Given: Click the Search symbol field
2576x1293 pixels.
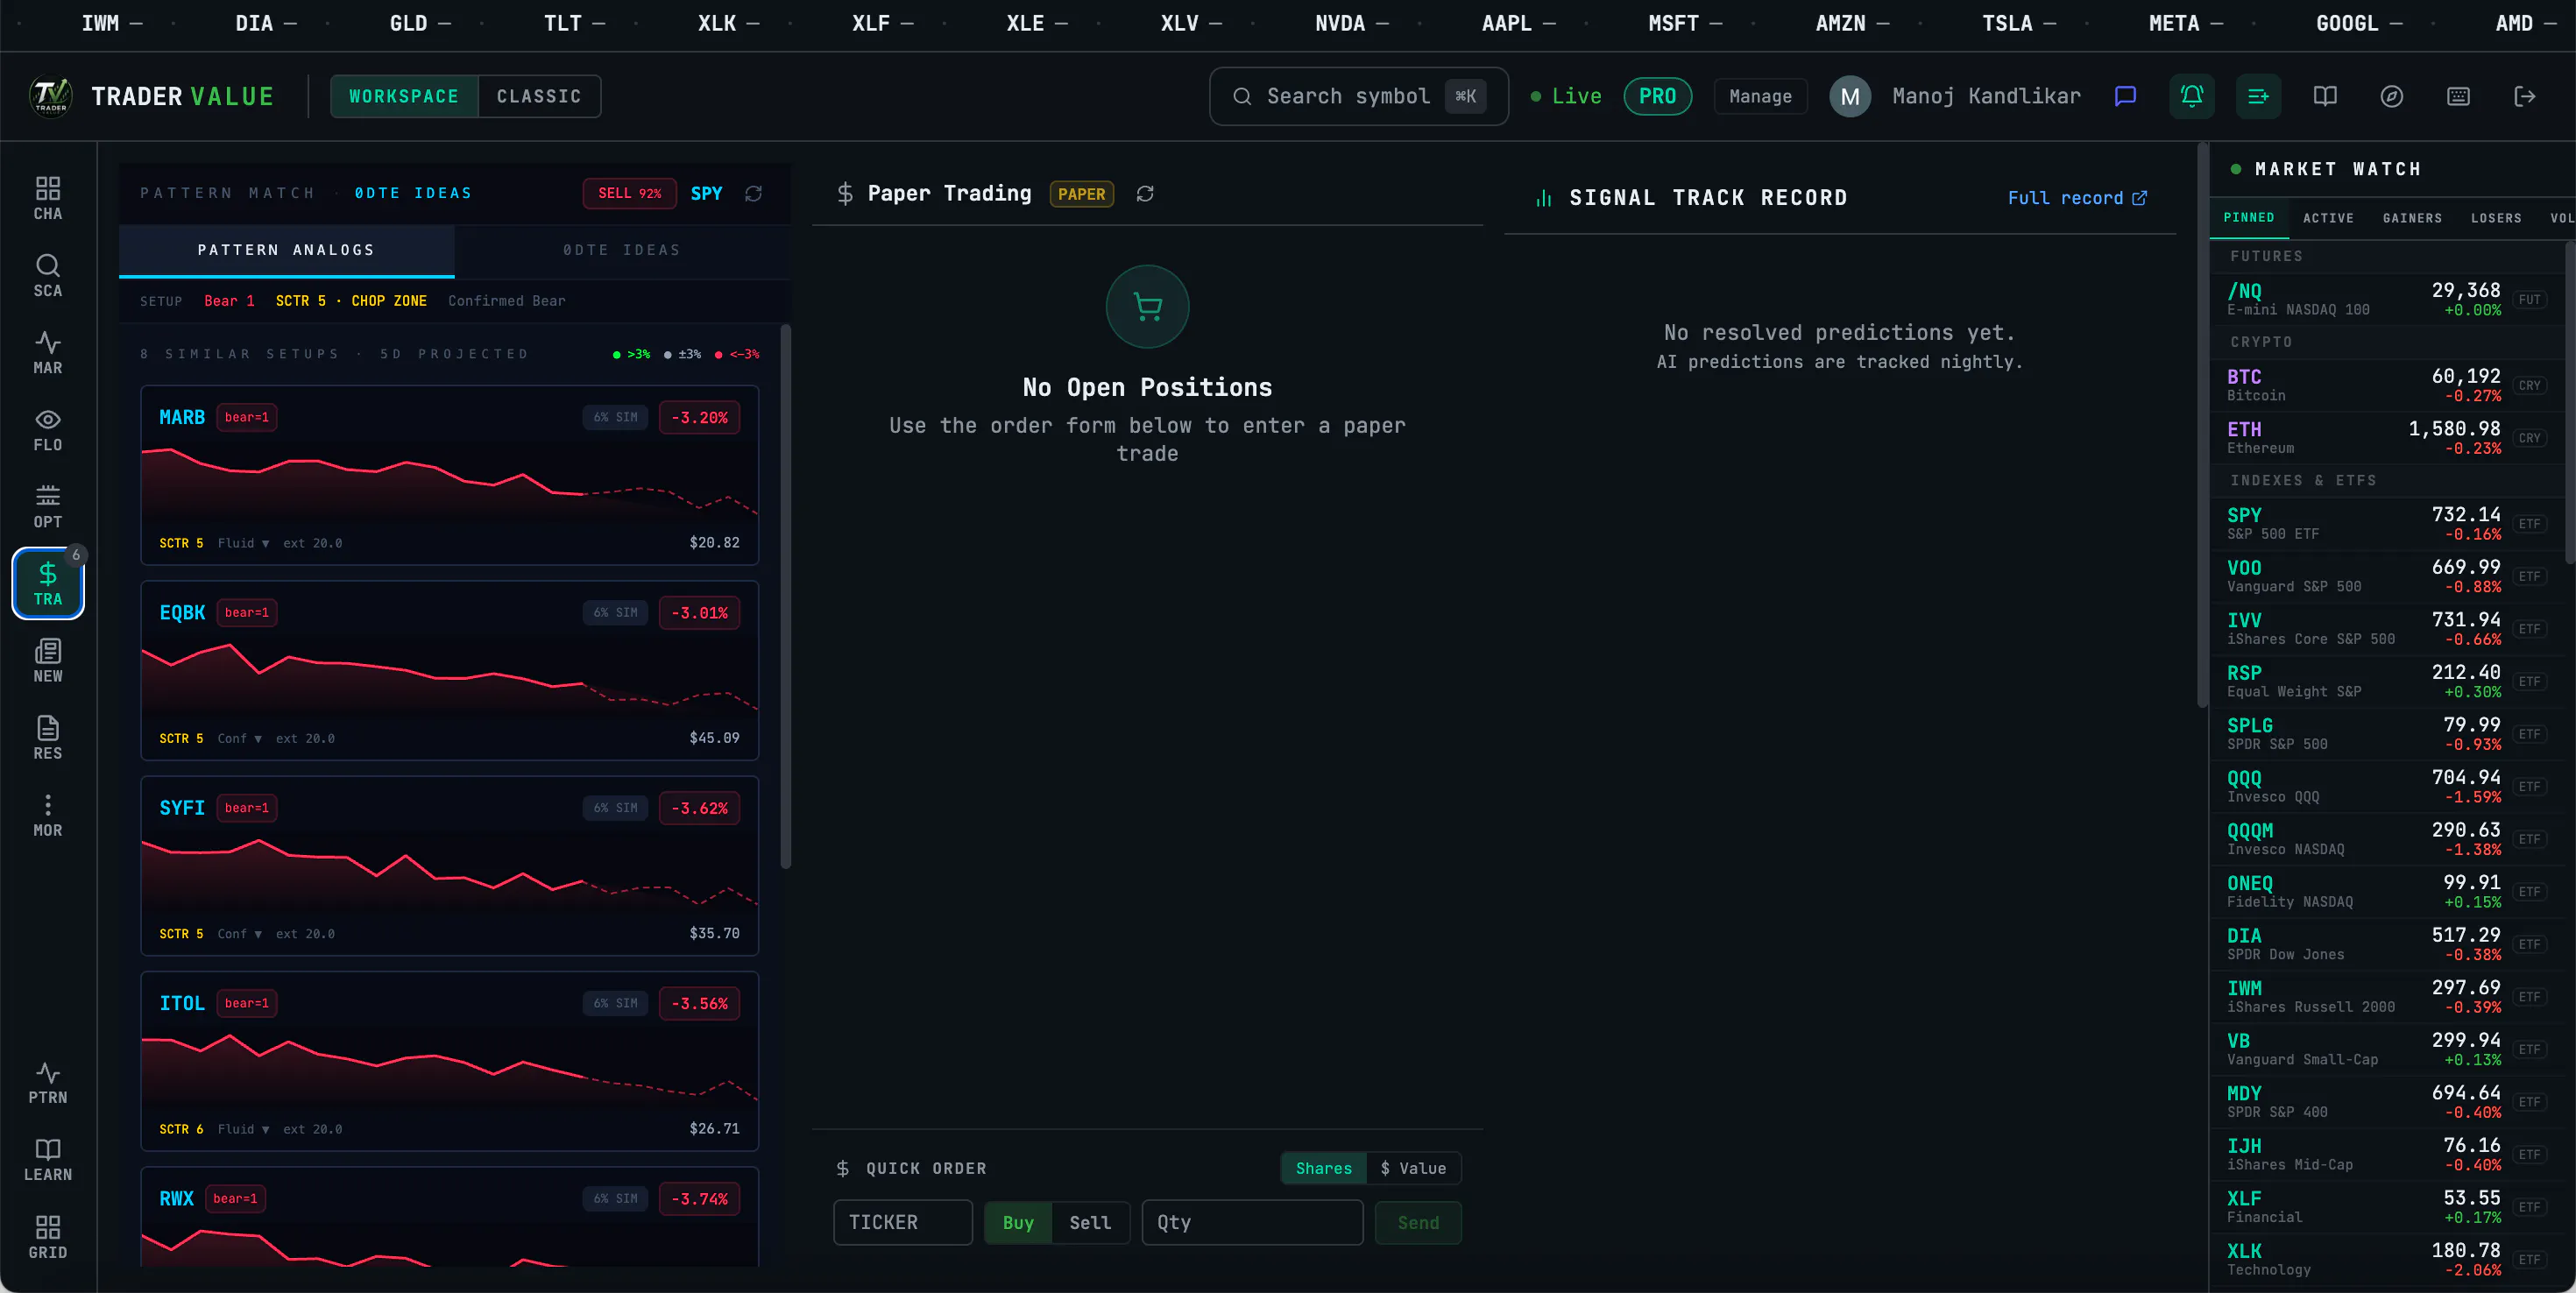Looking at the screenshot, I should pos(1358,96).
